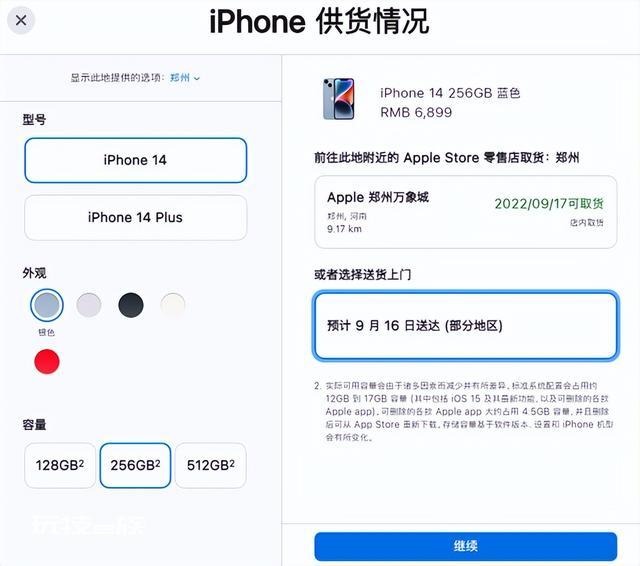The height and width of the screenshot is (566, 640).
Task: Pick the midnight black color swatch
Action: click(x=131, y=305)
